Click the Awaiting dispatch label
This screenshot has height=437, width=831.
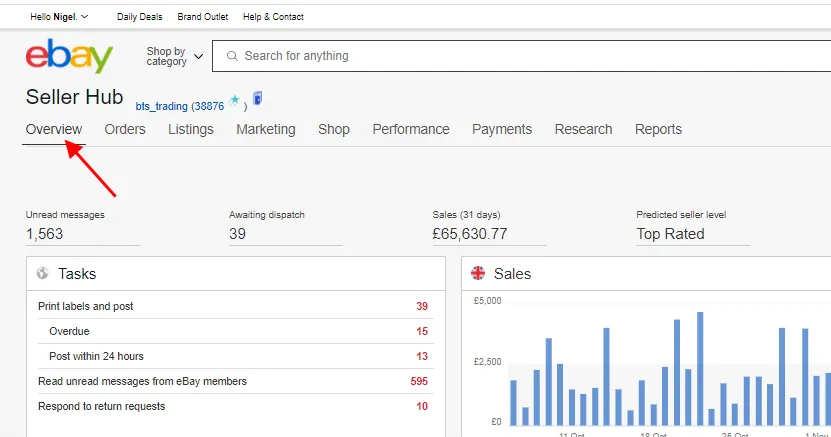pyautogui.click(x=267, y=215)
